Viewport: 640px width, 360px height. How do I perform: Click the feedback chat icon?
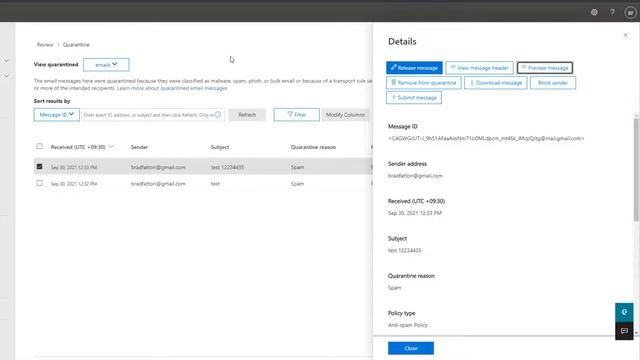(x=624, y=331)
